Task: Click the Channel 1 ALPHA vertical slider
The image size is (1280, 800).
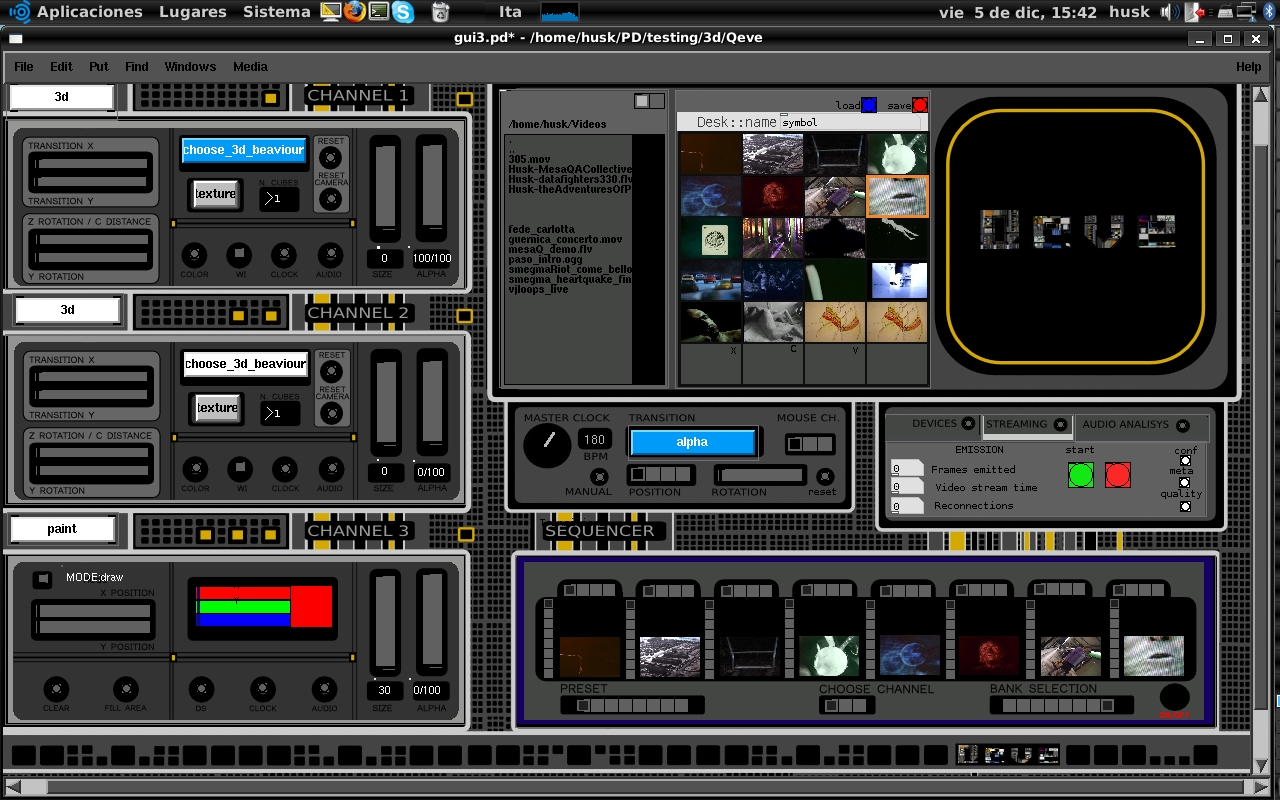Action: pos(432,190)
